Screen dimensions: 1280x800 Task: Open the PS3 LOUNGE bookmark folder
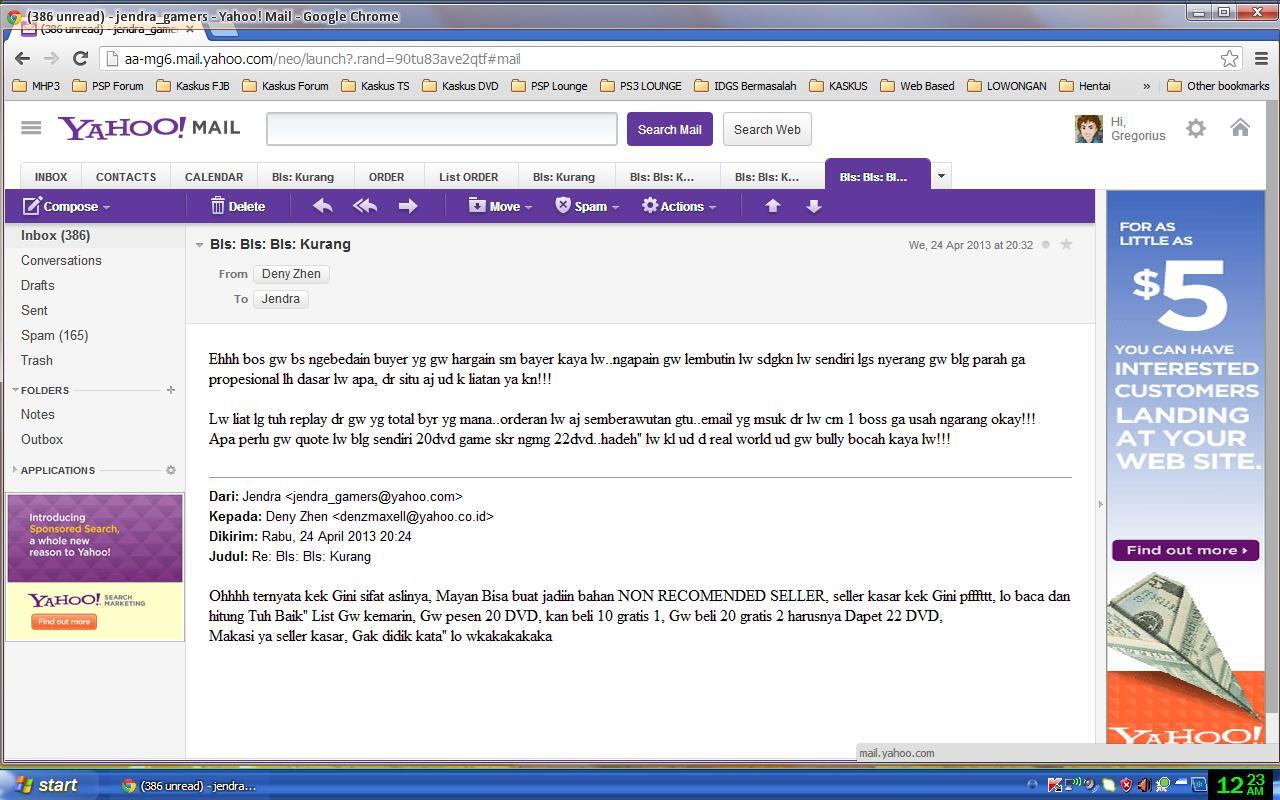click(x=641, y=86)
